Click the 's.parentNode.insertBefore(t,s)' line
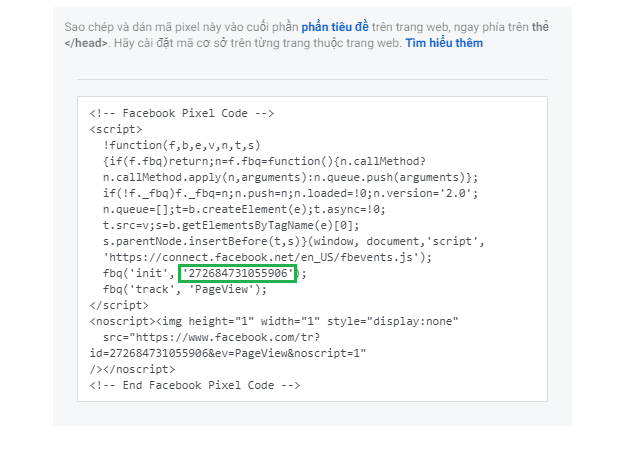620x460 pixels. point(293,241)
